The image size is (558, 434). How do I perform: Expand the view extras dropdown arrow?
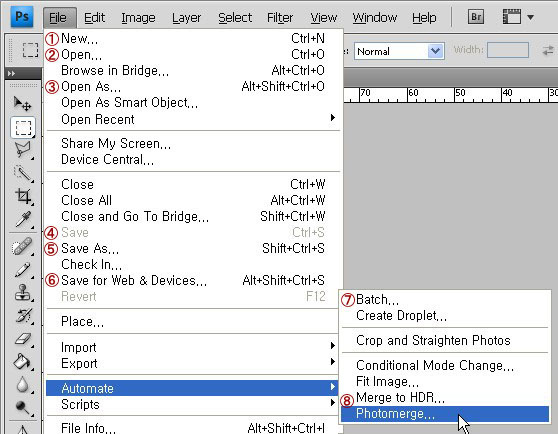point(530,17)
